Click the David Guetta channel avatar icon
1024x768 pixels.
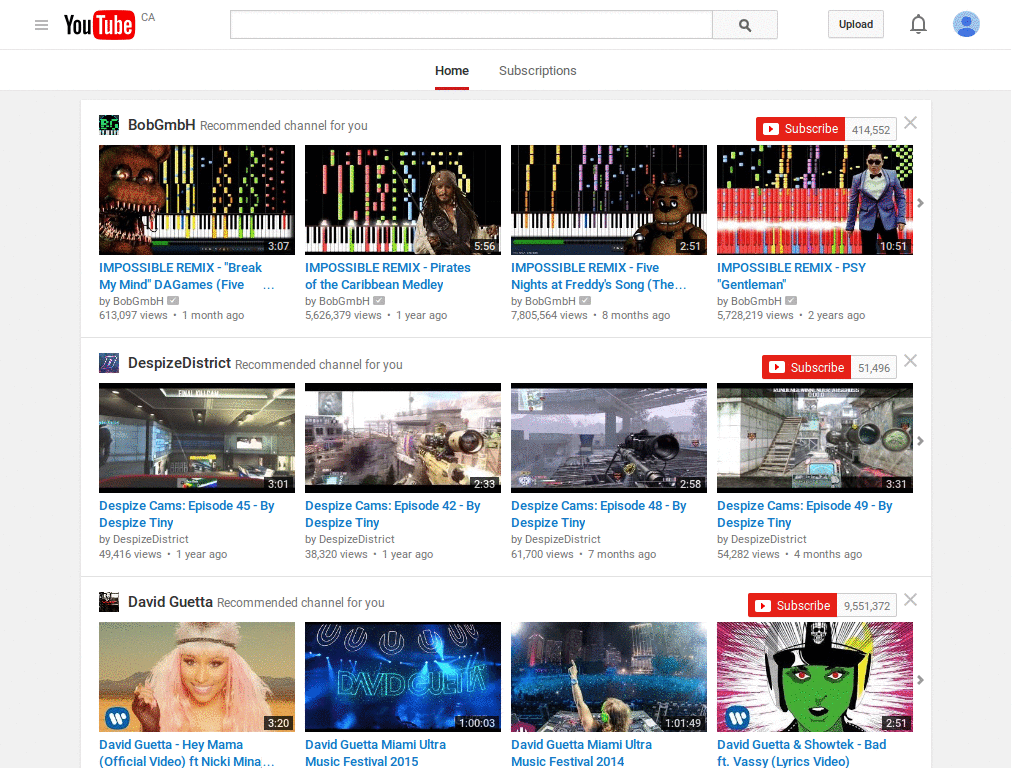(x=109, y=601)
